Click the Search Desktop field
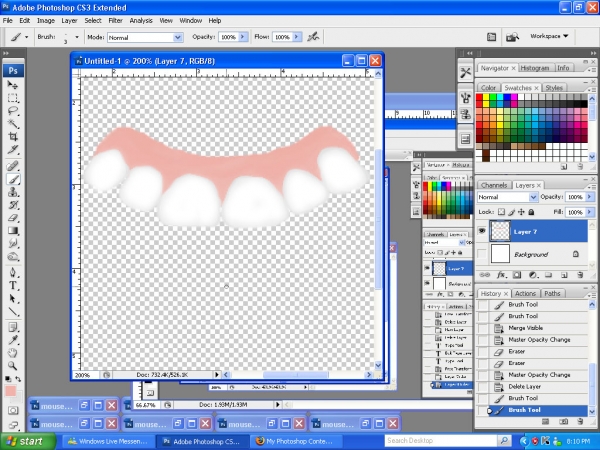This screenshot has height=450, width=600. pos(441,441)
